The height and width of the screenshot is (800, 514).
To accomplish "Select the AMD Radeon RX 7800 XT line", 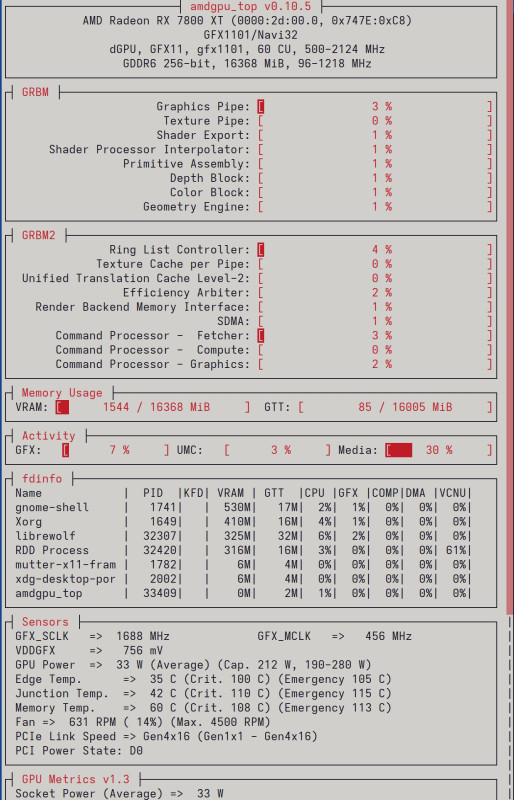I will pos(247,20).
